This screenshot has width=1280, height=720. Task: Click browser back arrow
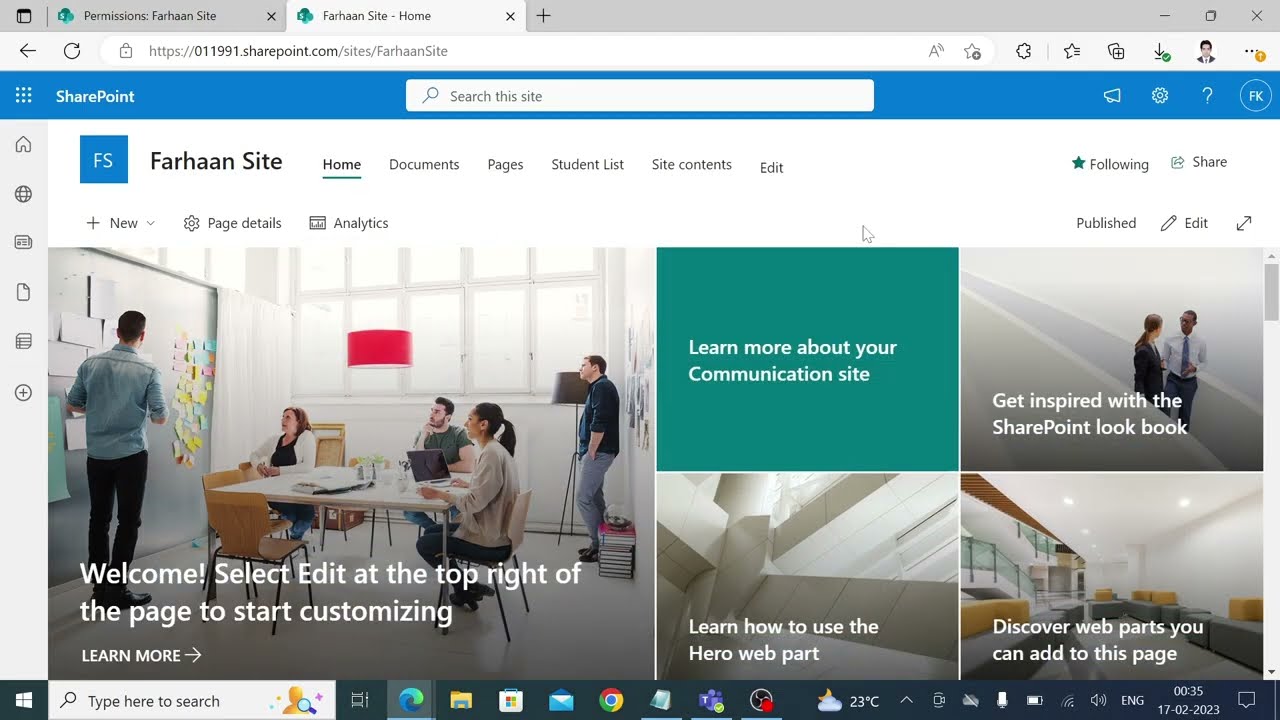(x=28, y=51)
